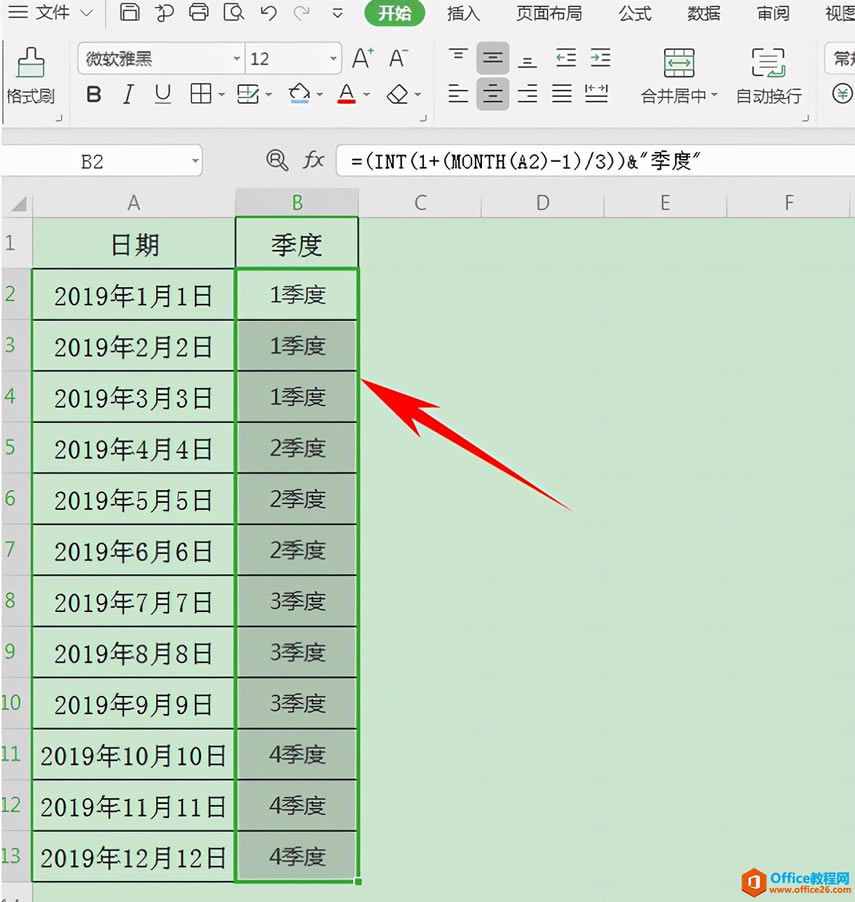Click the Name Box showing B2
The width and height of the screenshot is (855, 902).
(x=95, y=162)
